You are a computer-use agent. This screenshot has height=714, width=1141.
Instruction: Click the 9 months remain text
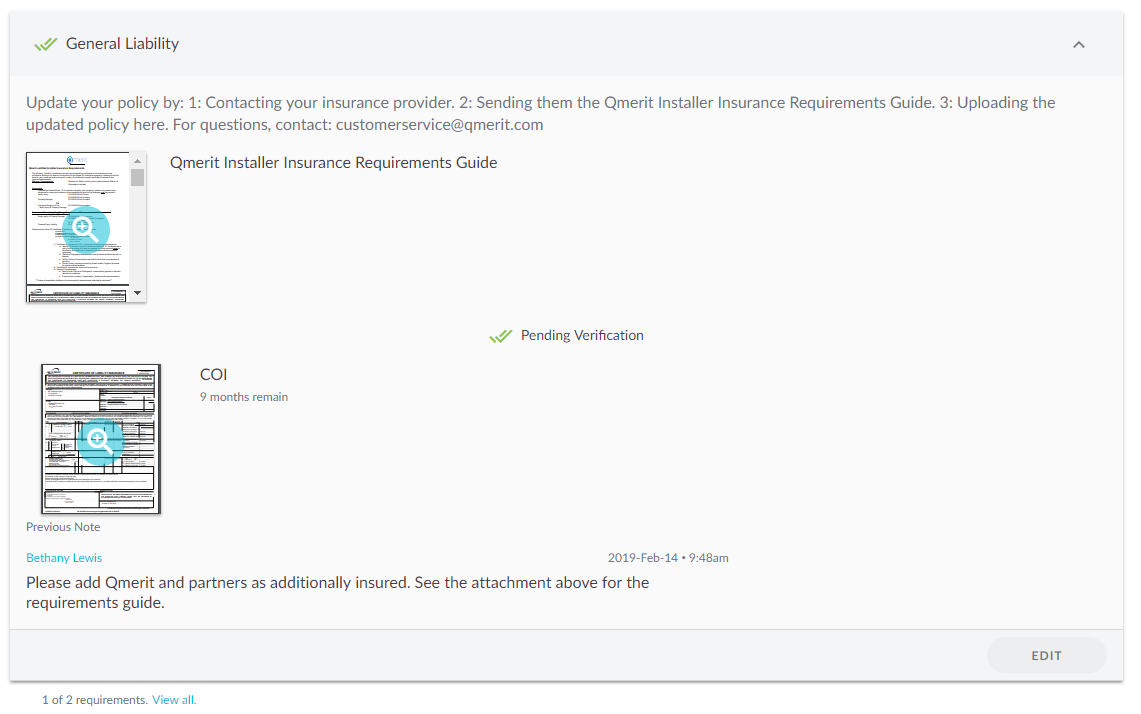coord(244,397)
